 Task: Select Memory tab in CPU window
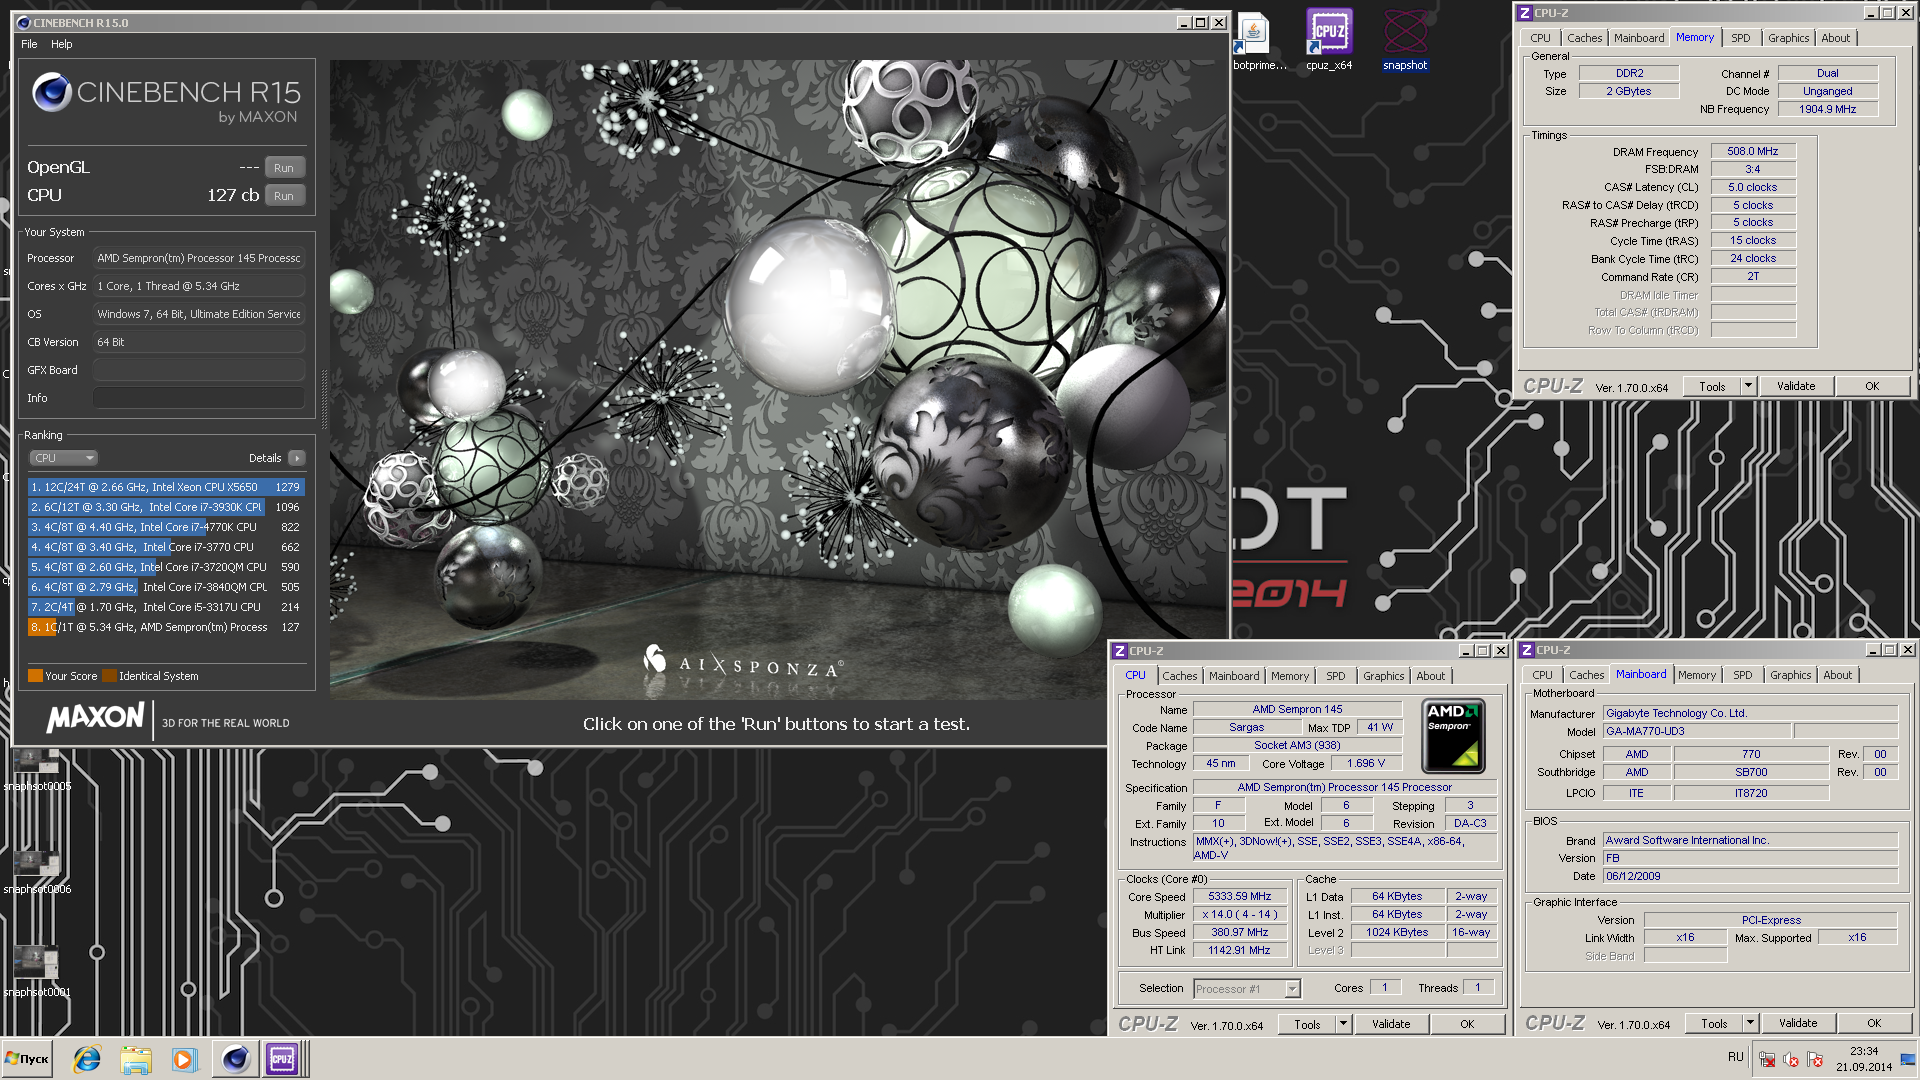pos(1290,676)
